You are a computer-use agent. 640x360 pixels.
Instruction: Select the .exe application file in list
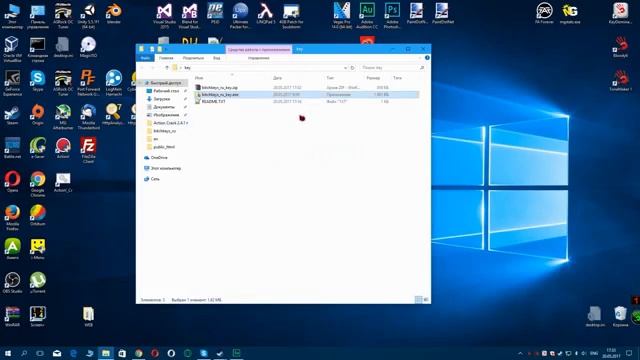pos(306,94)
